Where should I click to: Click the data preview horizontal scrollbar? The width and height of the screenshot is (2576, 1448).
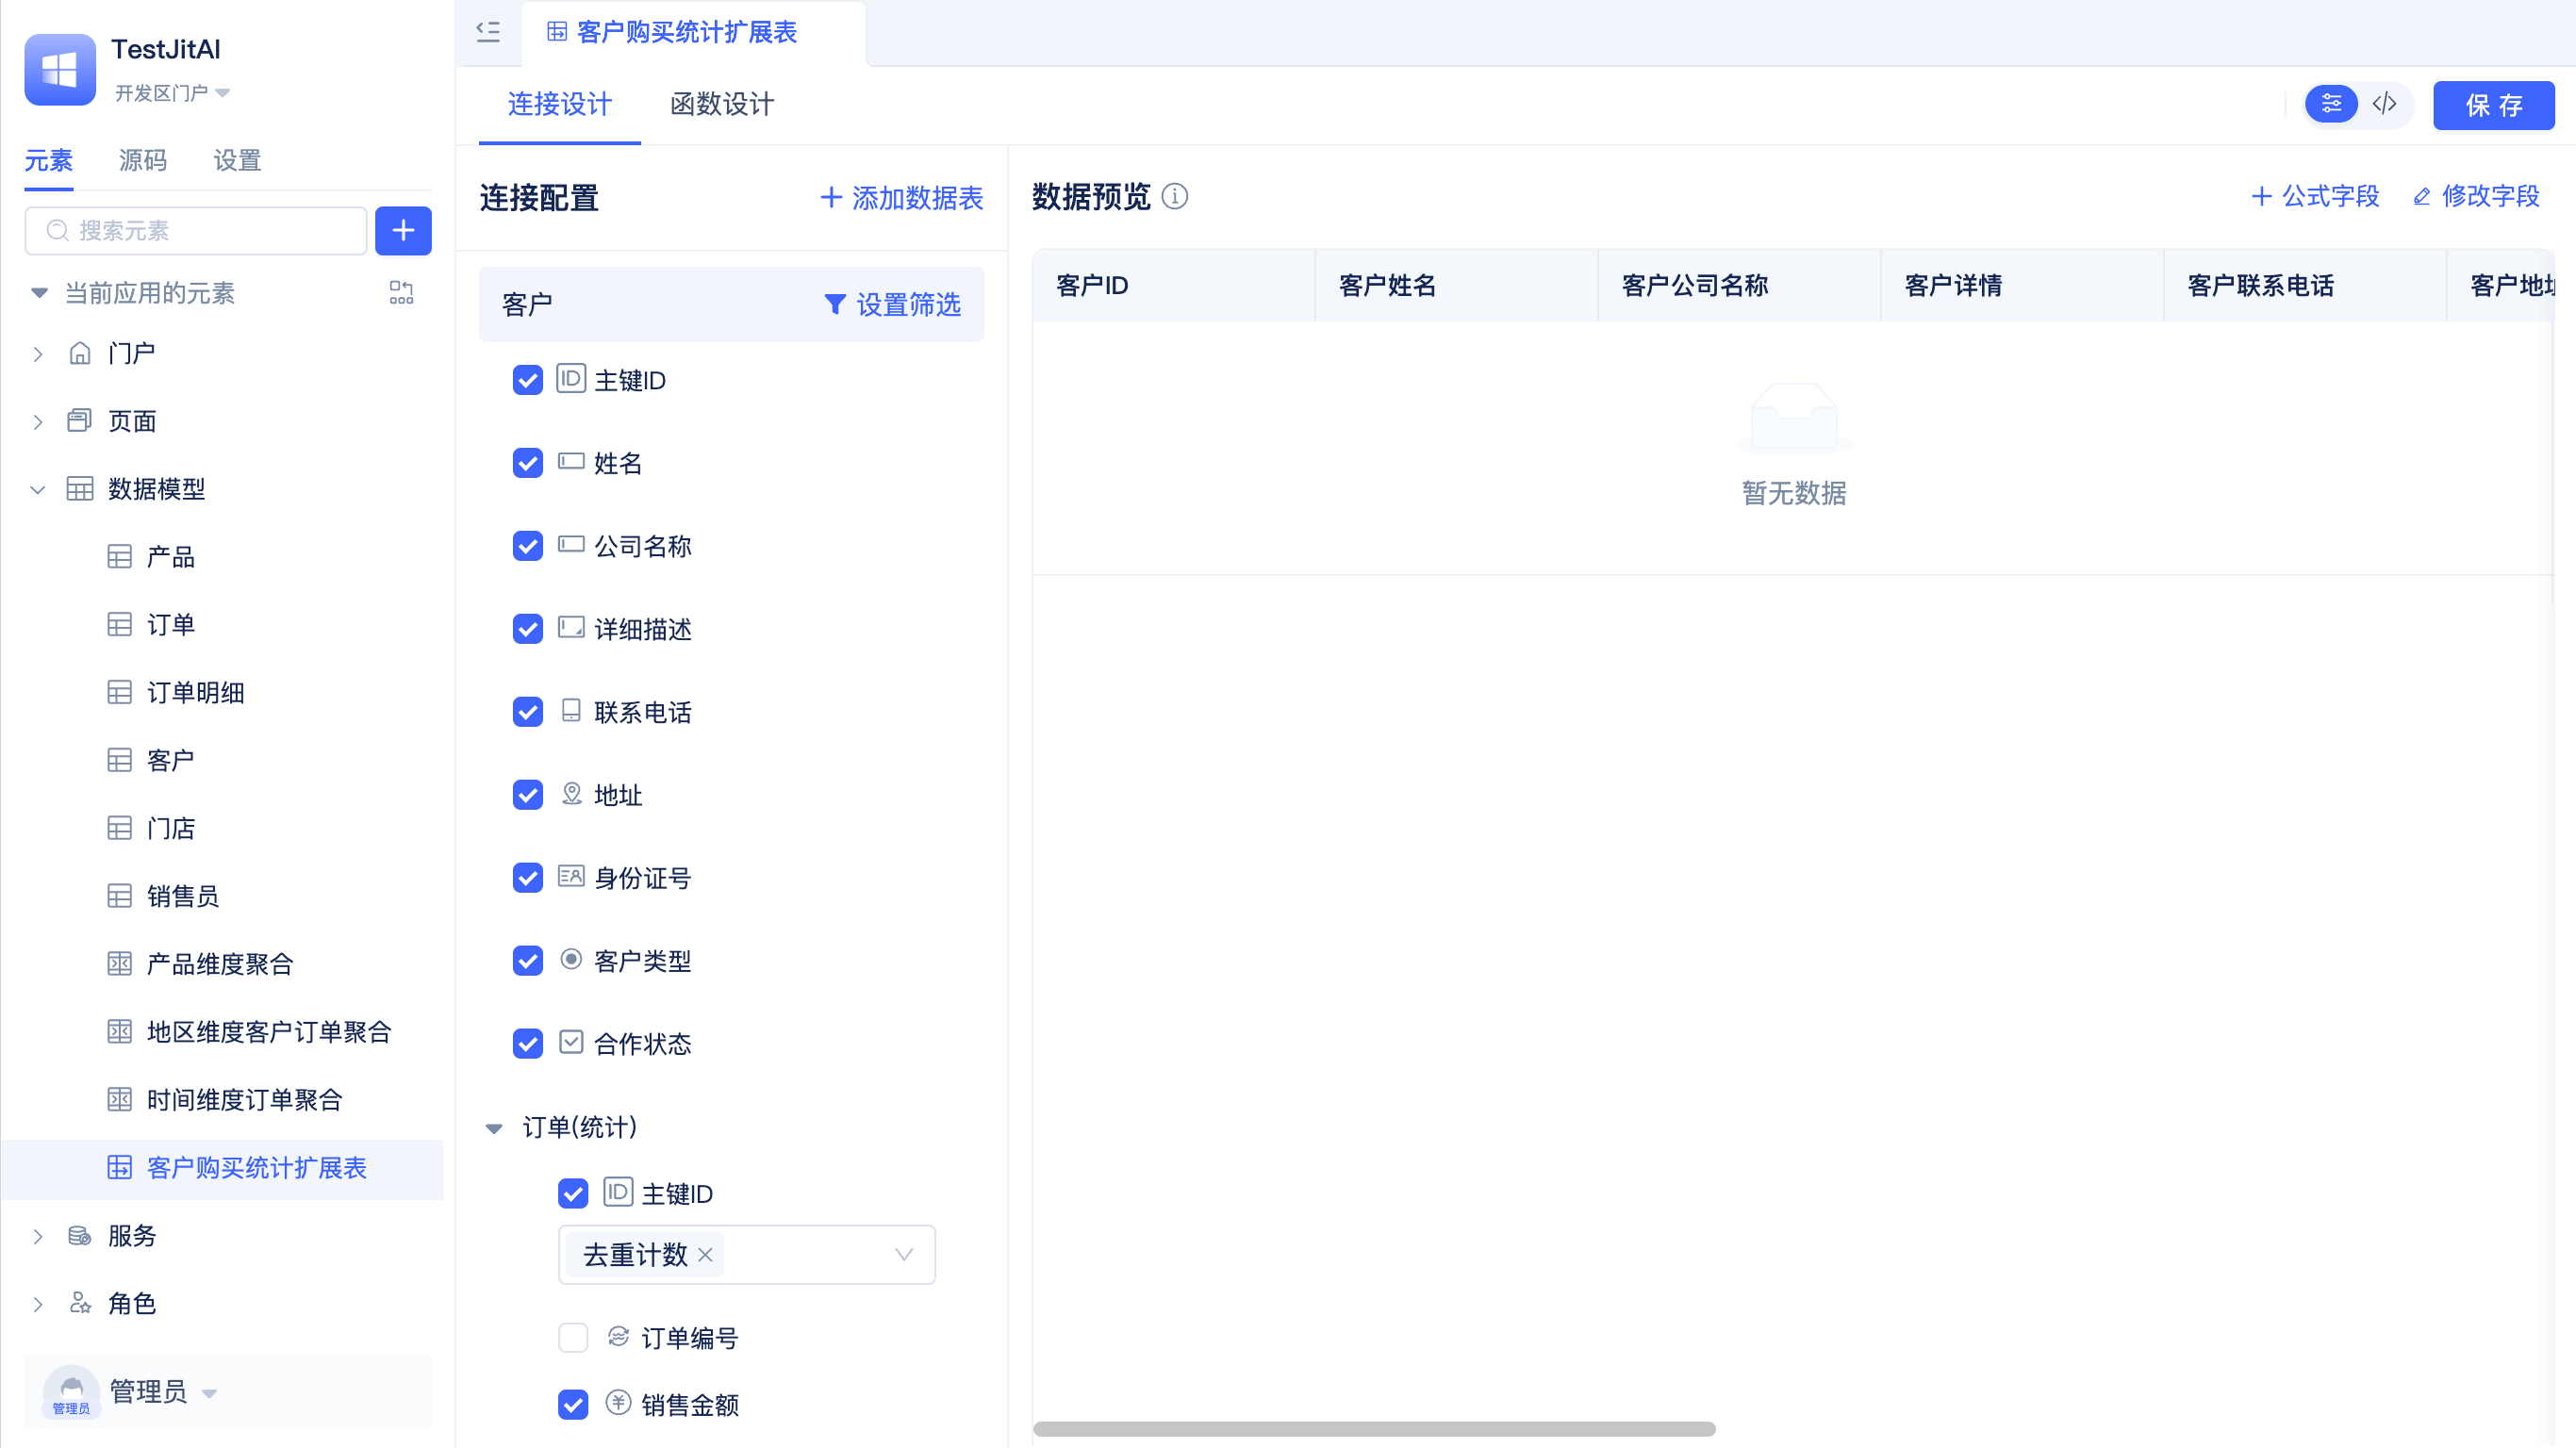coord(1374,1429)
